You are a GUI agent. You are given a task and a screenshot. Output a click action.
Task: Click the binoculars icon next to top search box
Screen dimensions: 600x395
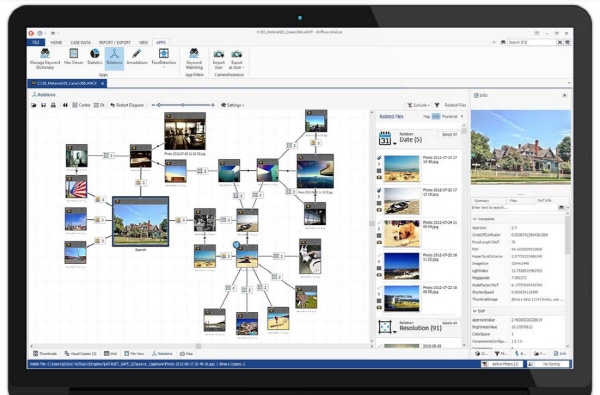click(503, 42)
